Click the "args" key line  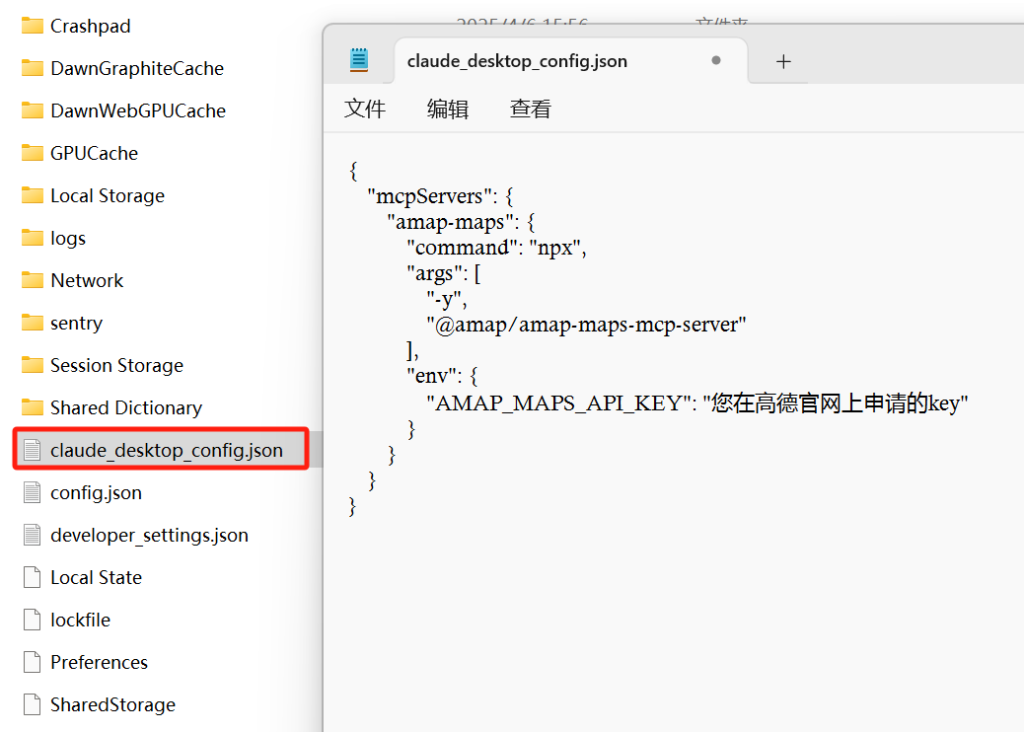(443, 274)
